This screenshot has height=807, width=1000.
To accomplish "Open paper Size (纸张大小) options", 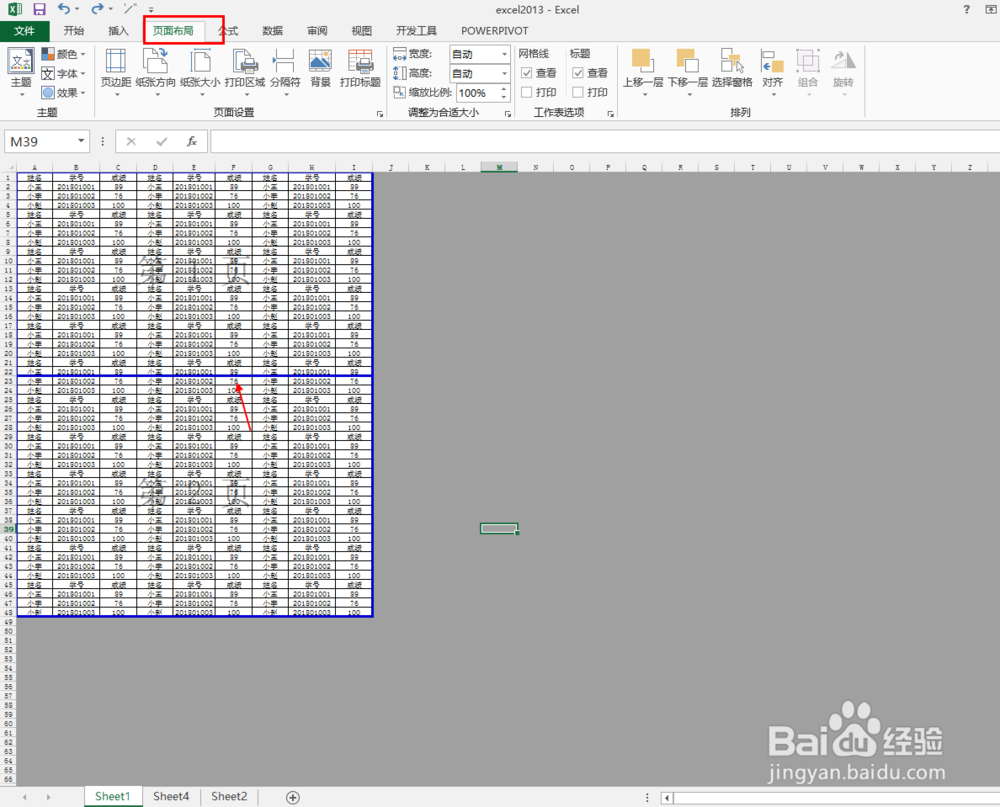I will (200, 71).
